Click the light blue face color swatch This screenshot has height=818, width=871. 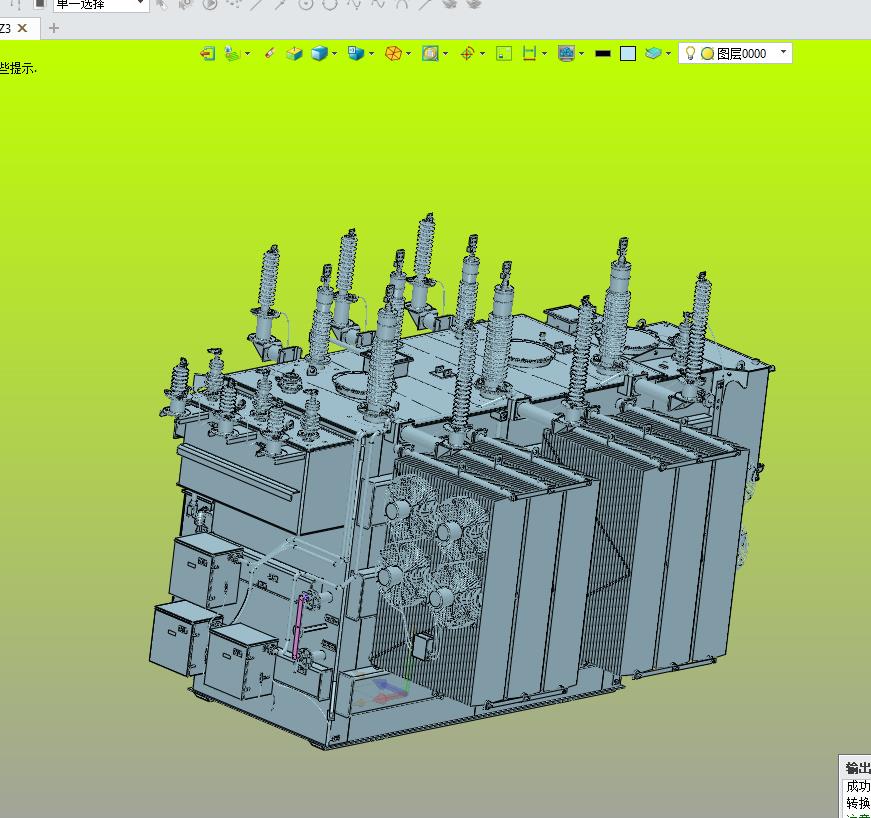pos(628,53)
